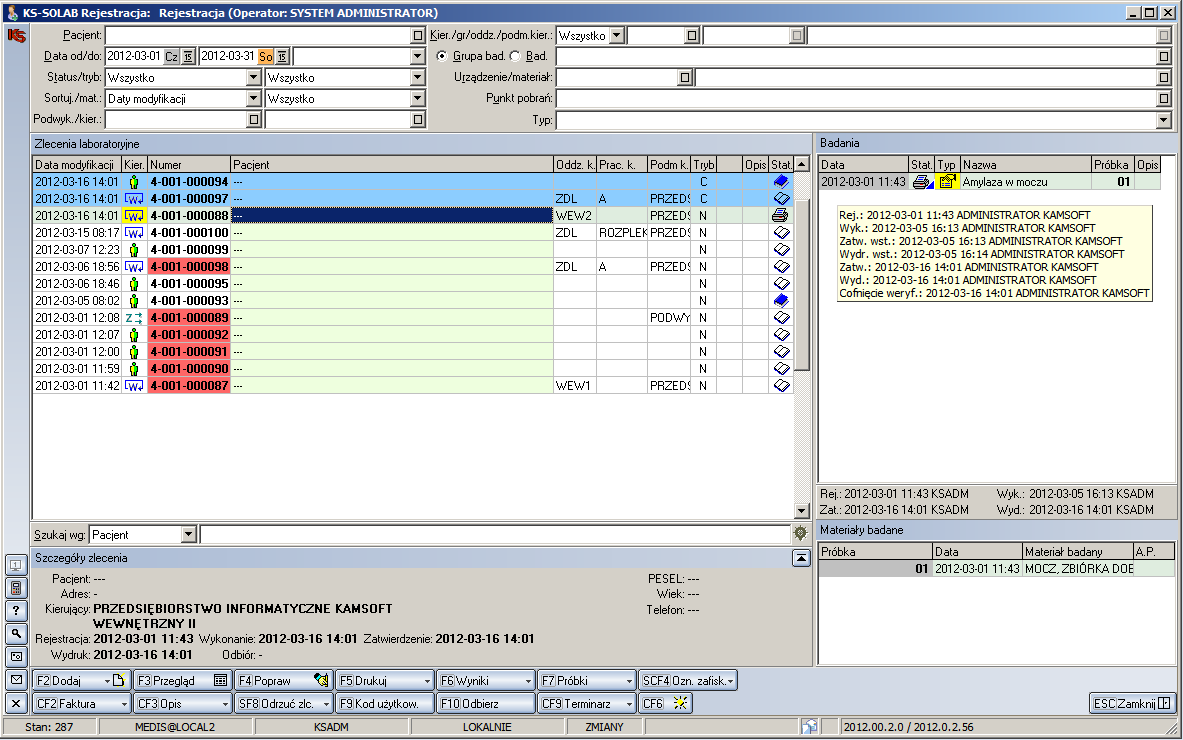The height and width of the screenshot is (740, 1183).
Task: Click the gear icon beside search field
Action: pyautogui.click(x=800, y=535)
